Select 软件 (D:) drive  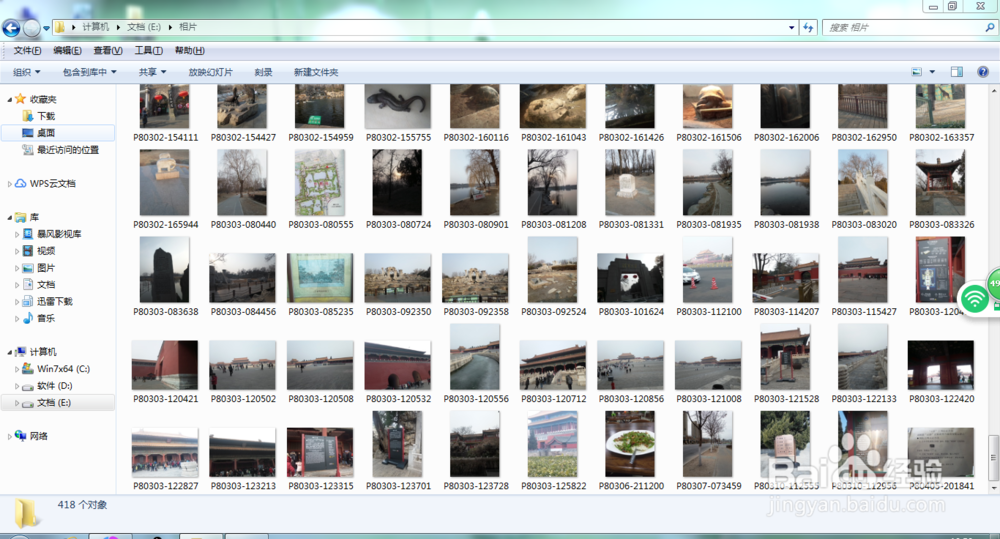54,386
